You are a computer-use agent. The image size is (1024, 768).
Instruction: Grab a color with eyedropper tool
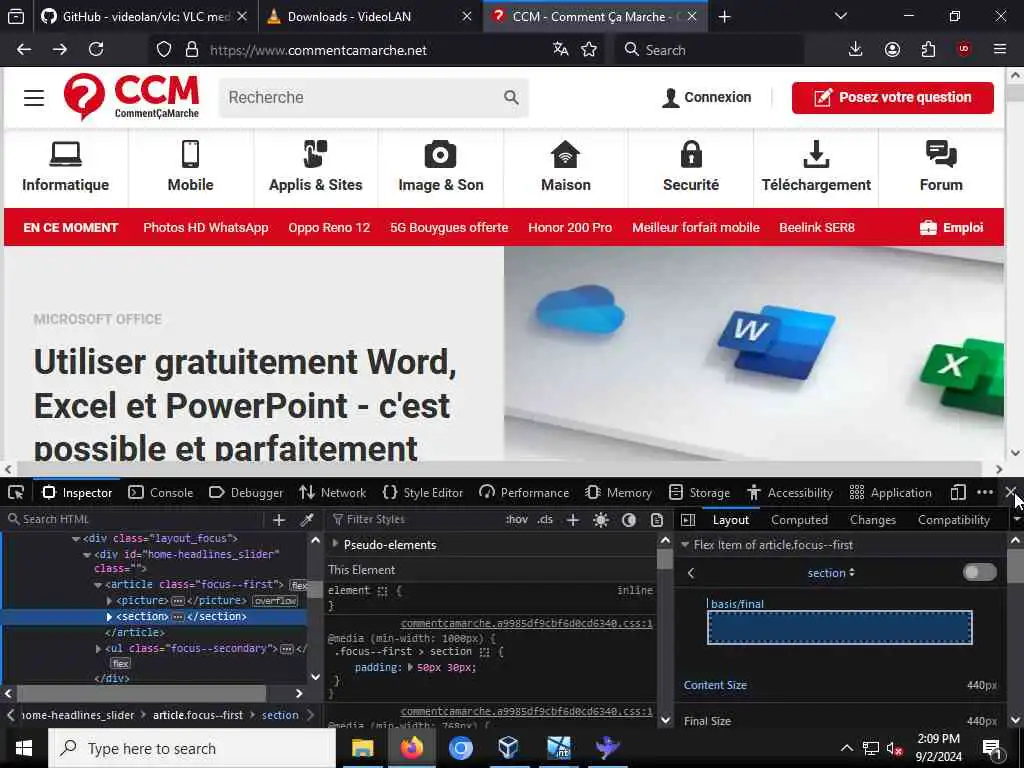[306, 520]
